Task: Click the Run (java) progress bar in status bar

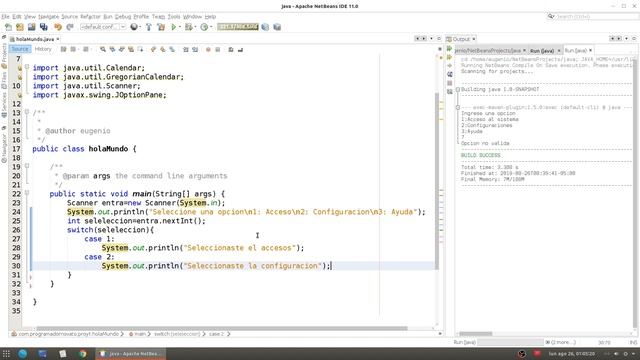Action: coord(510,342)
